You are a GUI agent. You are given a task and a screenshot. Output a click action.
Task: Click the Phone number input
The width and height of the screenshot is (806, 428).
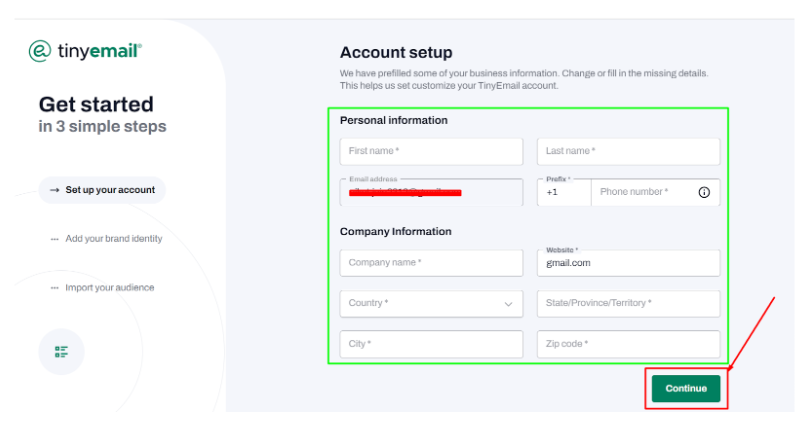[644, 192]
